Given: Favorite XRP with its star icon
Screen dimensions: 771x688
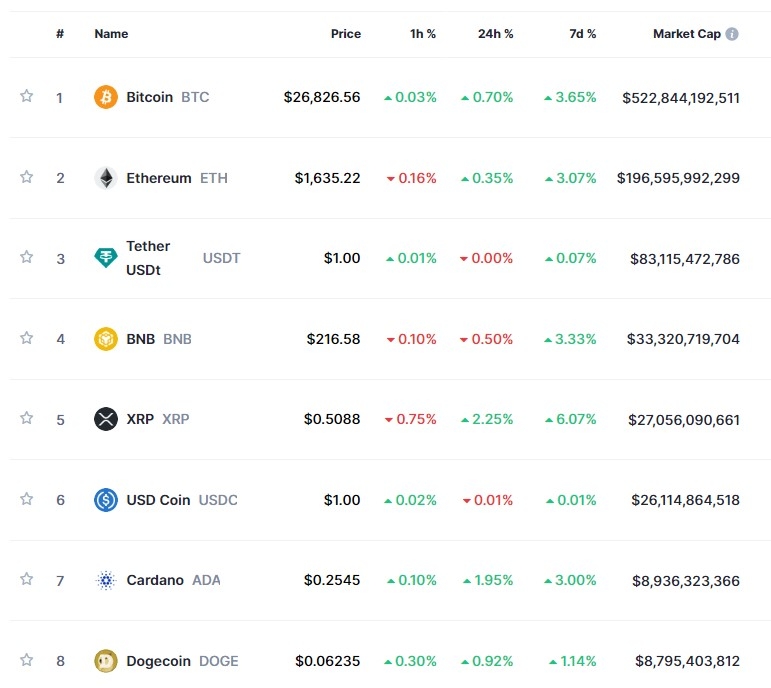Looking at the screenshot, I should point(27,418).
